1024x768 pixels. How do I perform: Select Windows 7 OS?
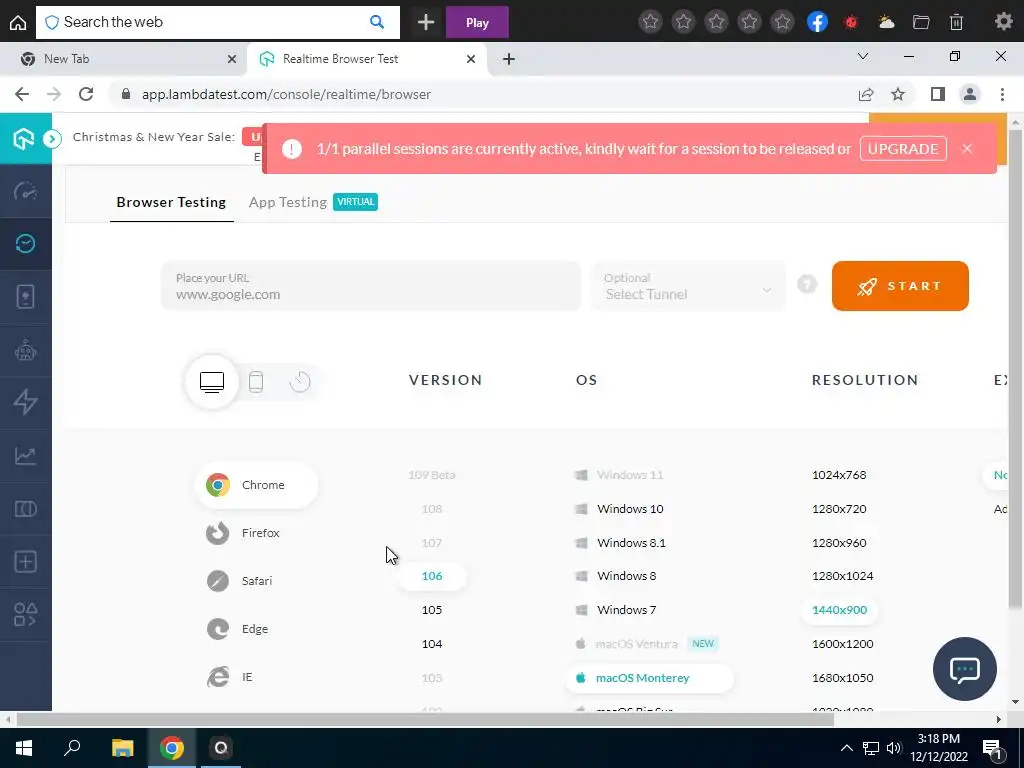(615, 610)
